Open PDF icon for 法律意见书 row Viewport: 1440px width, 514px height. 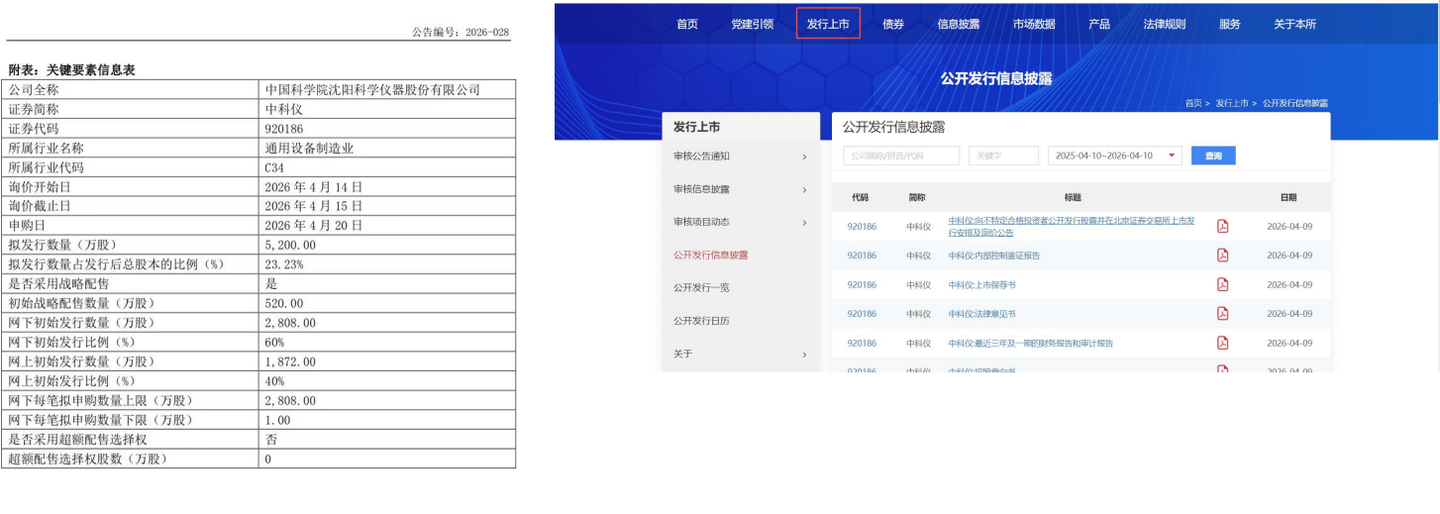click(1222, 313)
